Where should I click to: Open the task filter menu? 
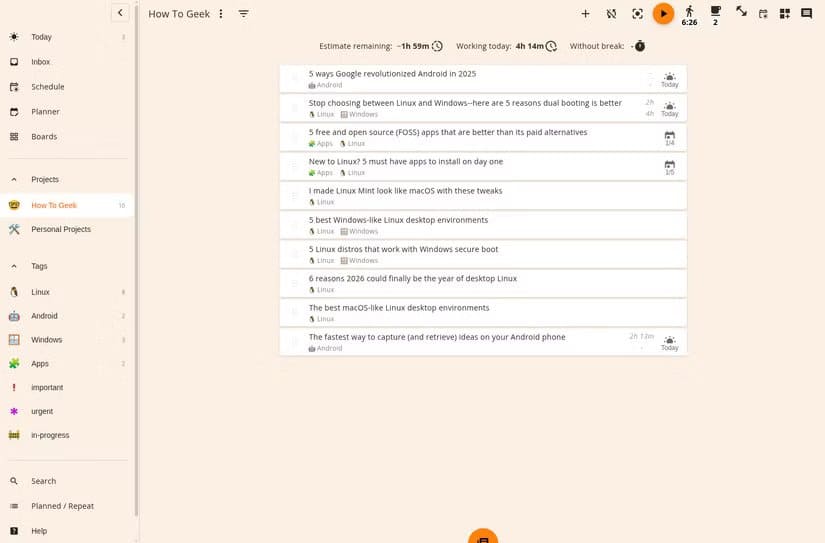[243, 14]
